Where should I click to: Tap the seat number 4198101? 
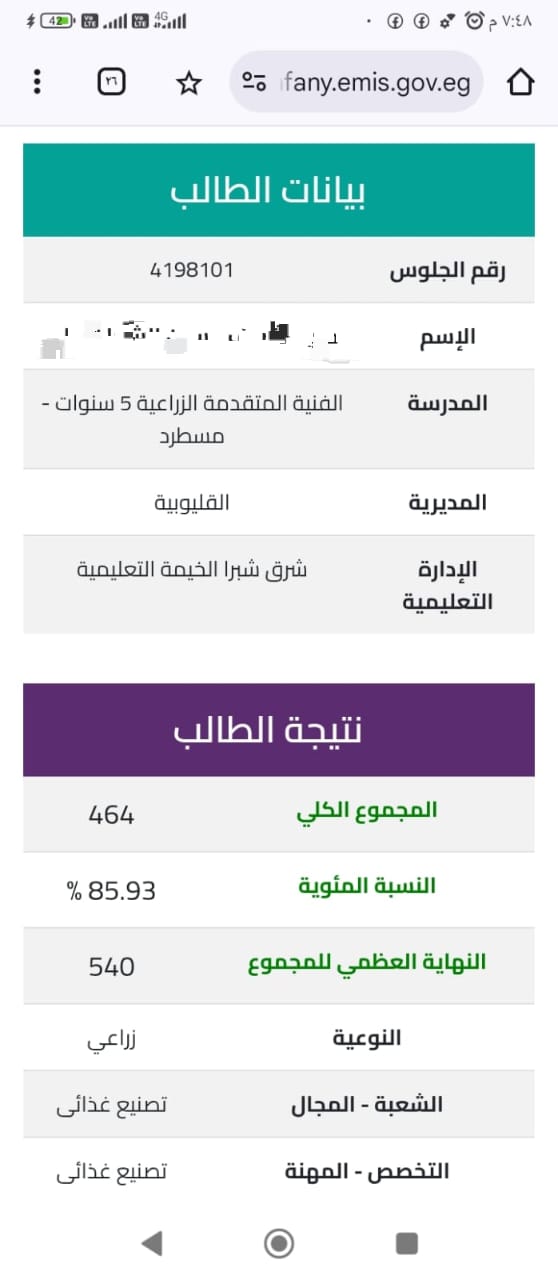(x=191, y=270)
